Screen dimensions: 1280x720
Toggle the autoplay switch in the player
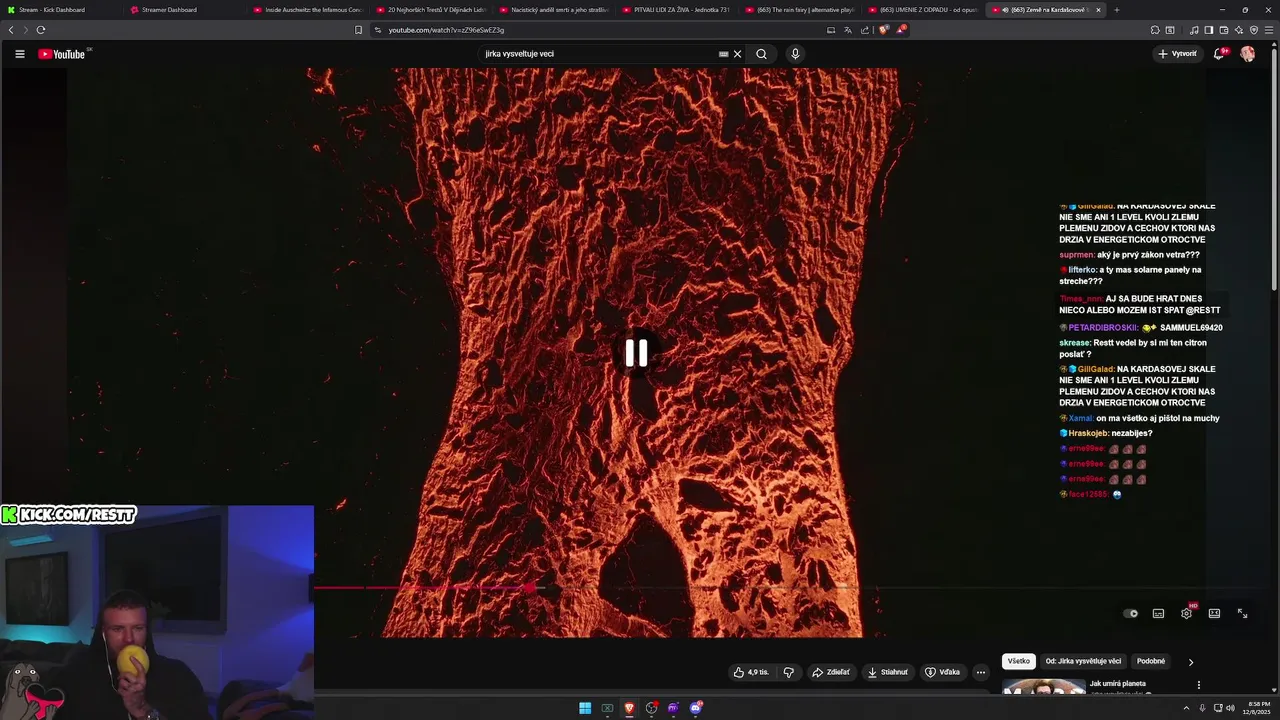point(1130,613)
